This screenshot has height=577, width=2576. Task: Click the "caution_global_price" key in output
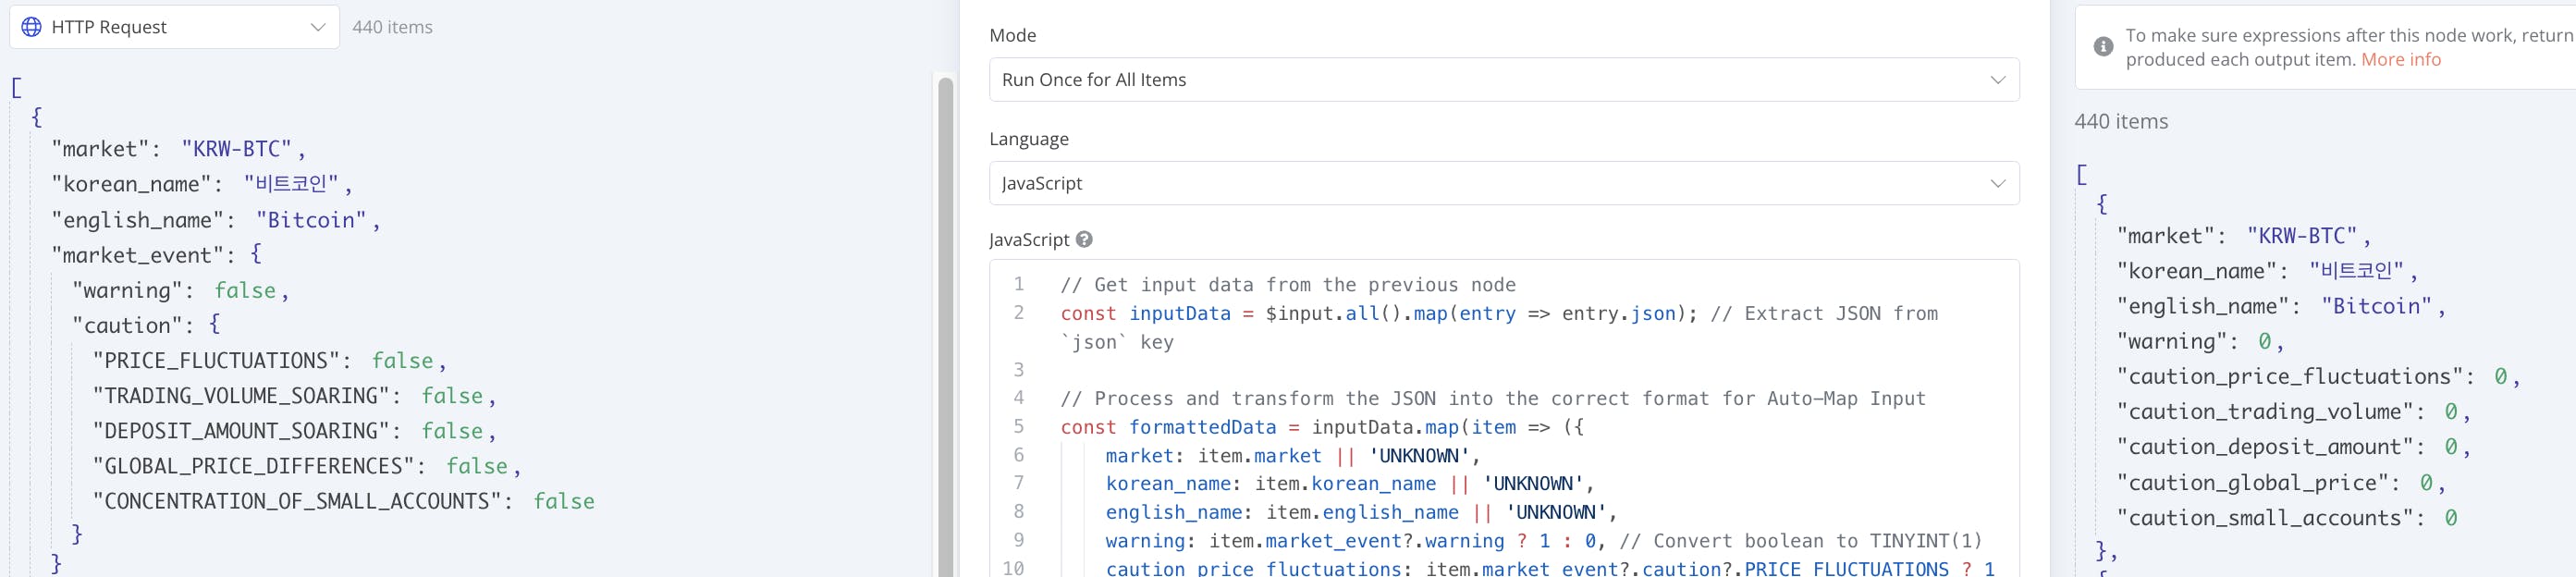tap(2258, 483)
